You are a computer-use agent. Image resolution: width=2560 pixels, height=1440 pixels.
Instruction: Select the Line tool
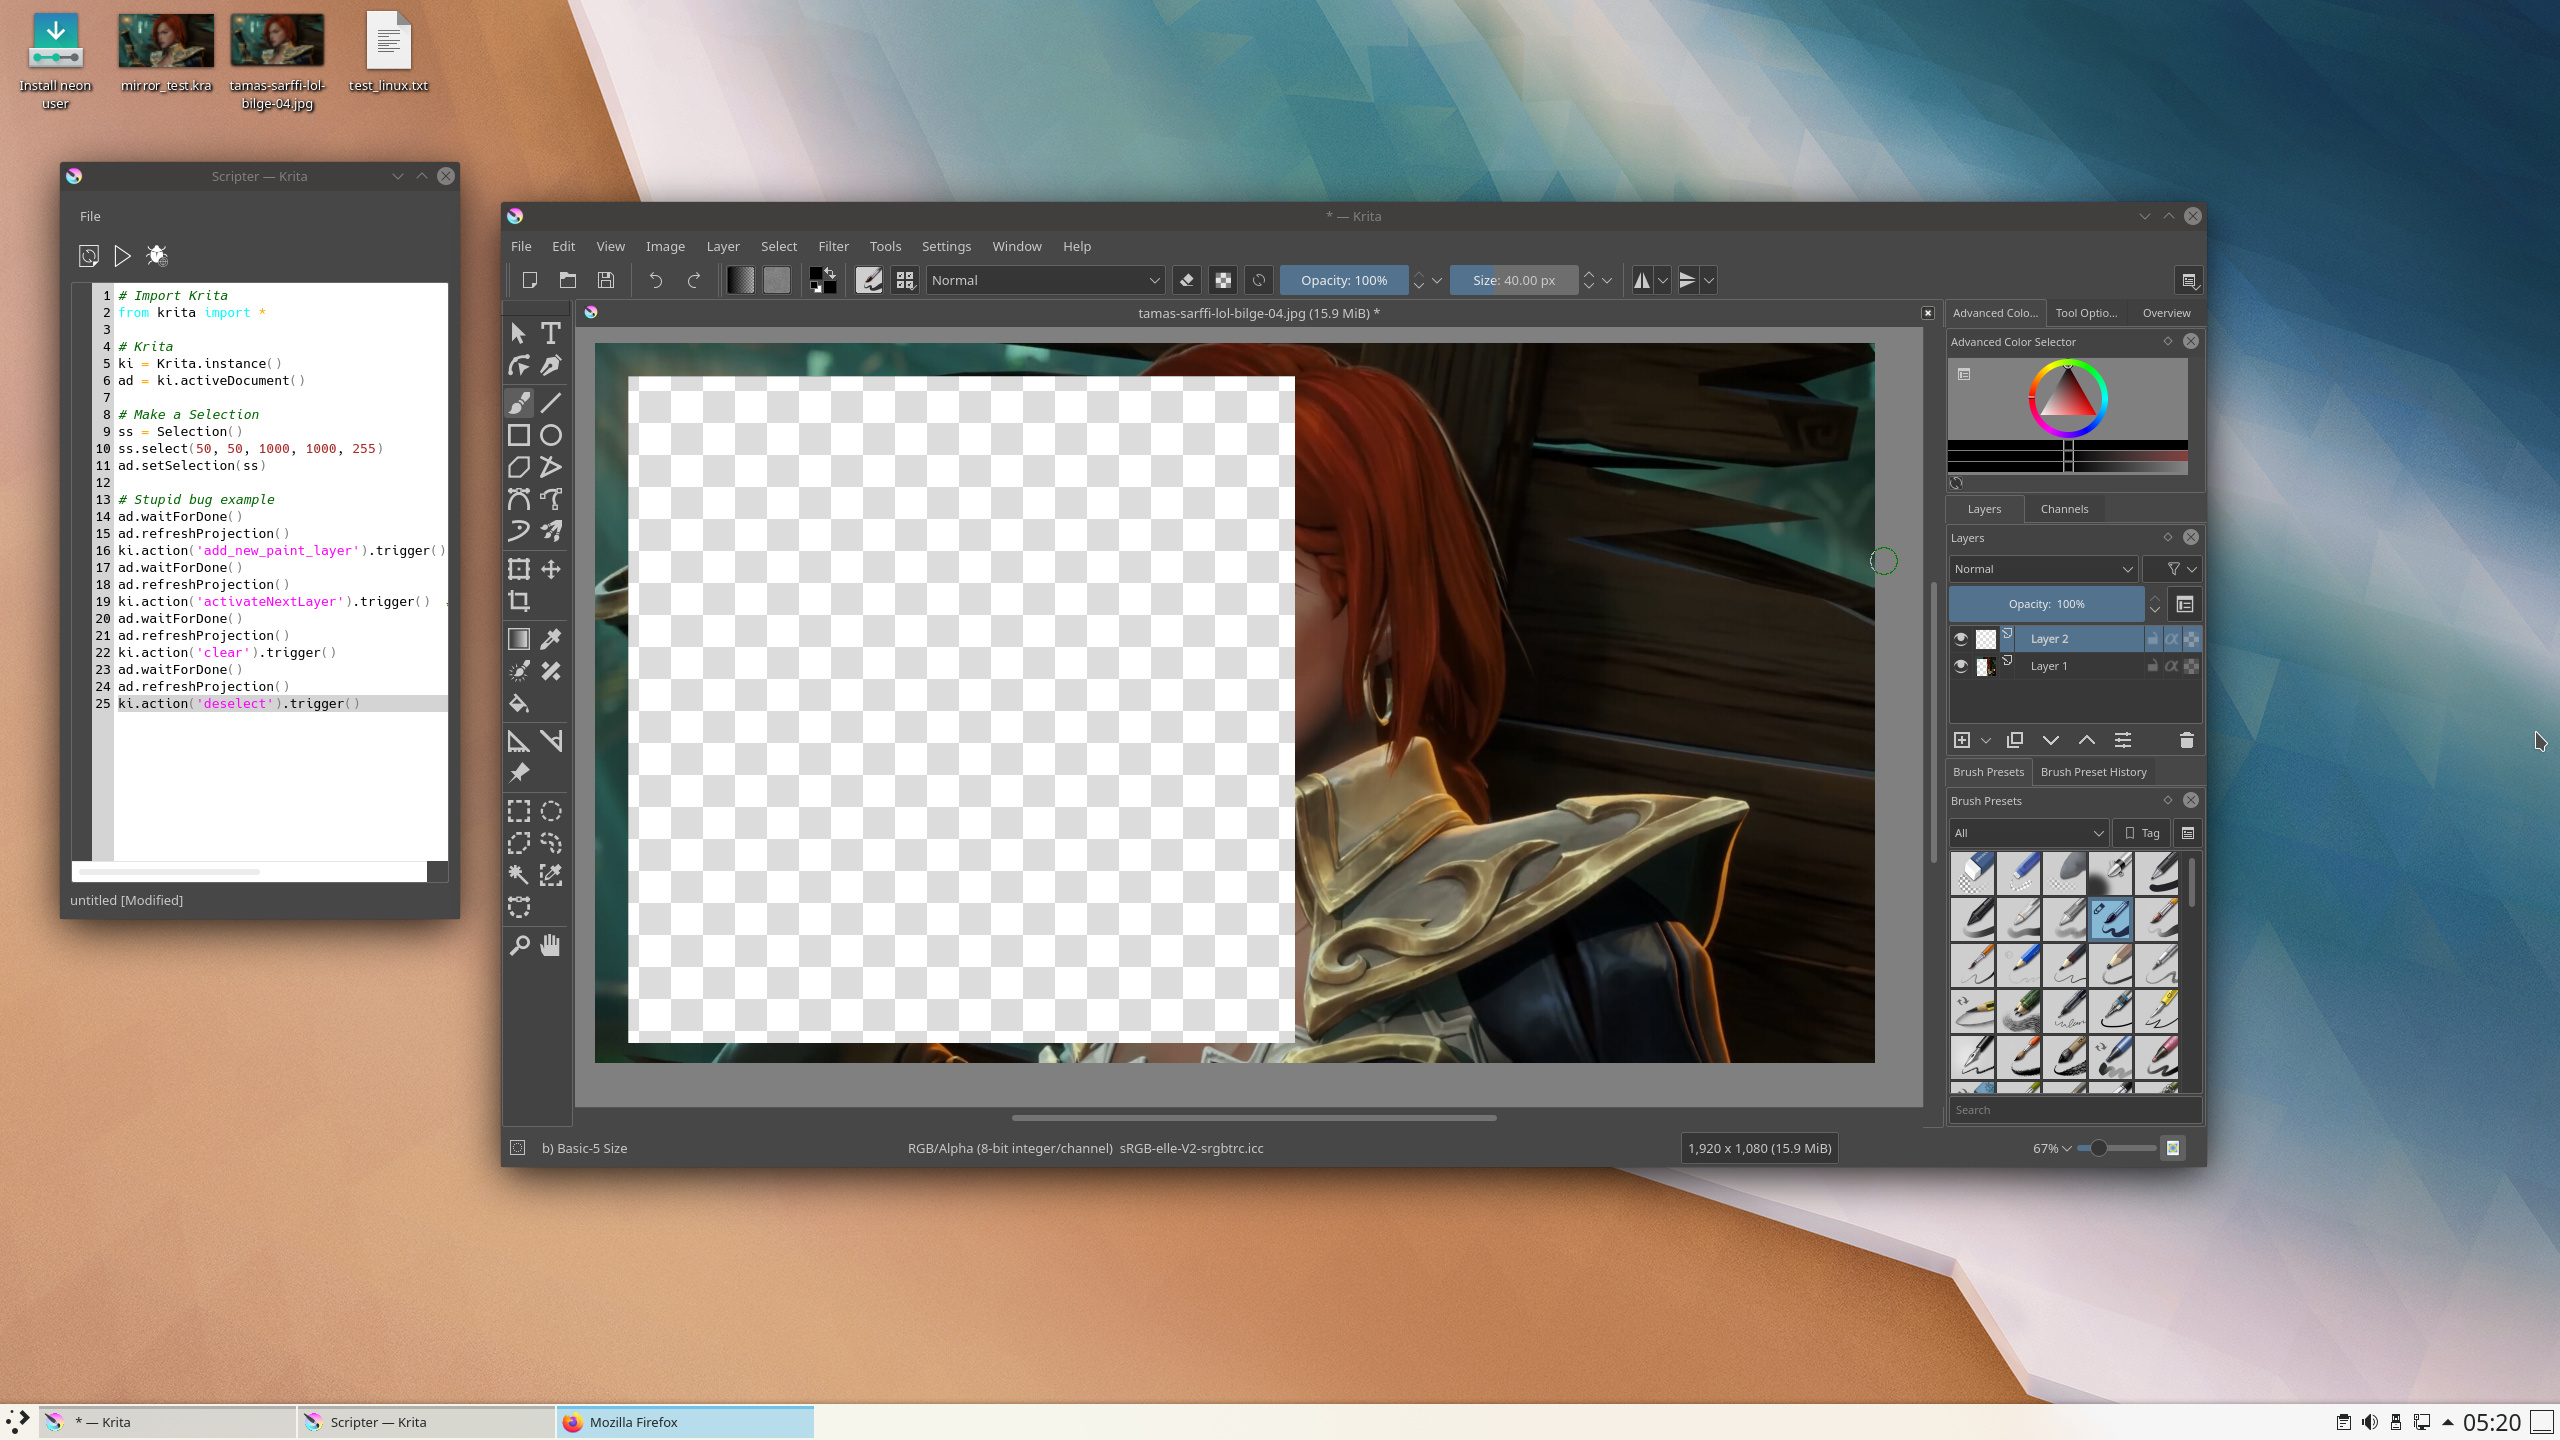pos(551,402)
